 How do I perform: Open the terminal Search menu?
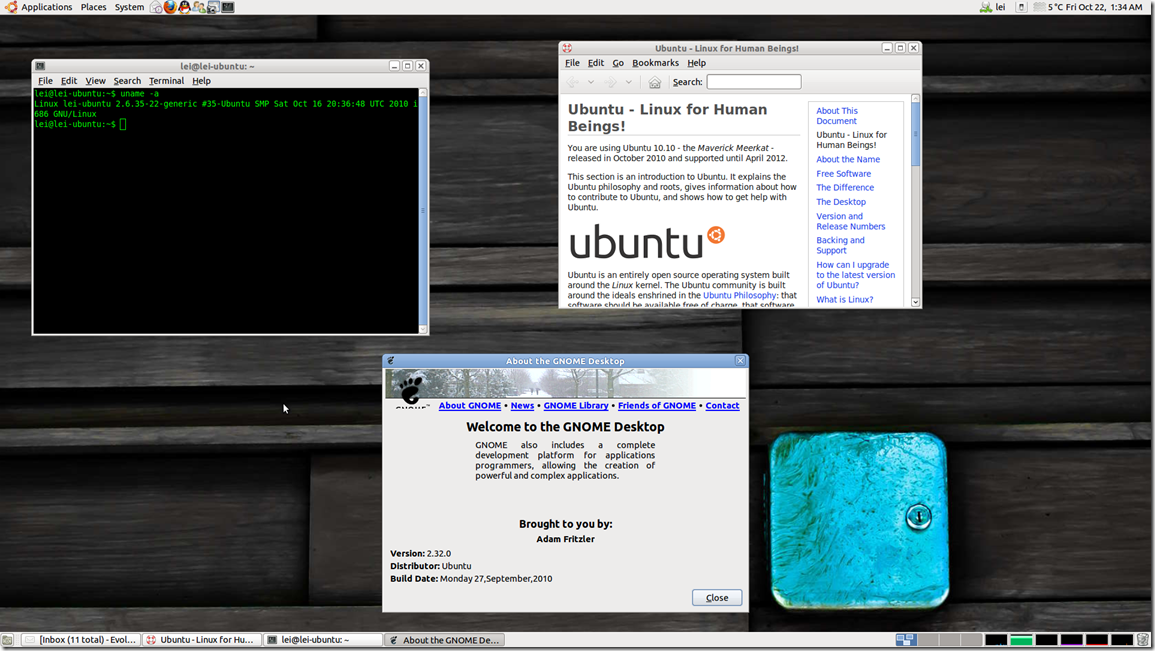[x=127, y=81]
